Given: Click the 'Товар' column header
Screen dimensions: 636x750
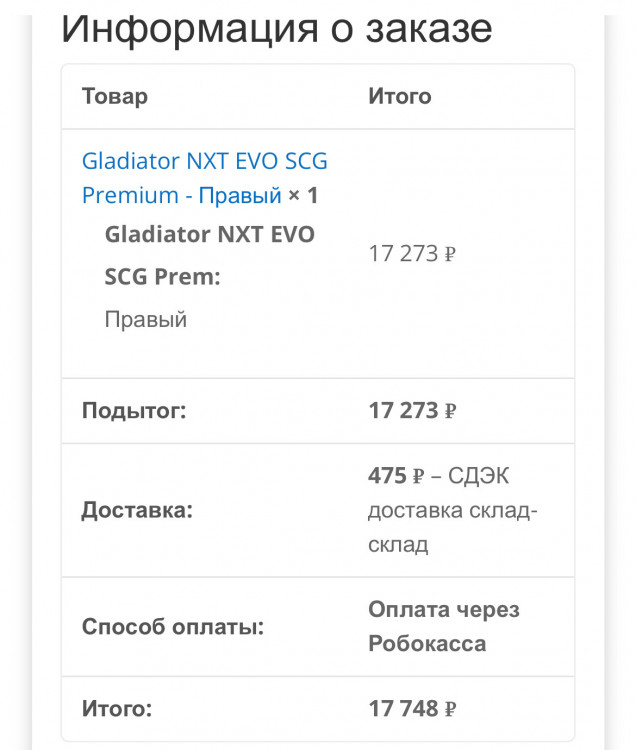Looking at the screenshot, I should coord(114,97).
